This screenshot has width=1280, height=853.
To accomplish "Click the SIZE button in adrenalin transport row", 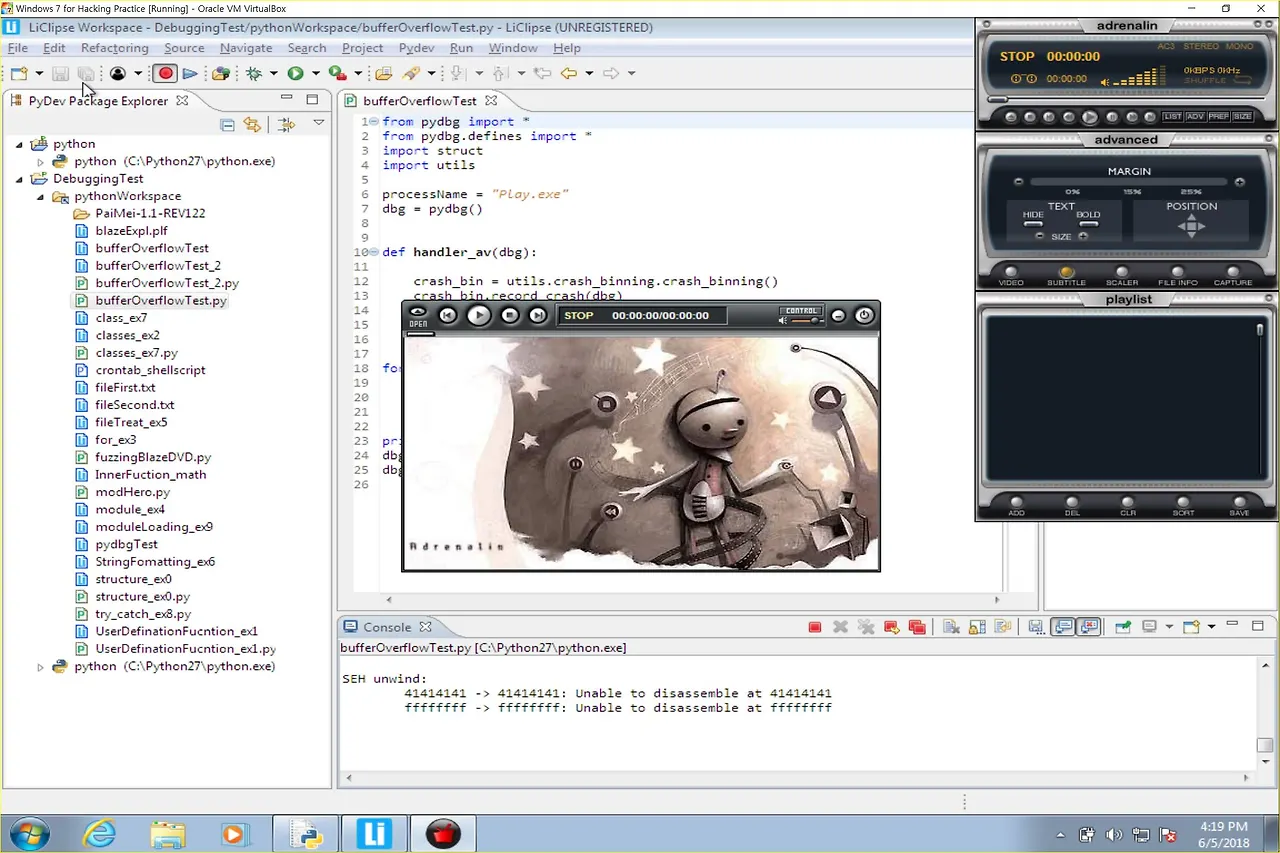I will (x=1242, y=117).
